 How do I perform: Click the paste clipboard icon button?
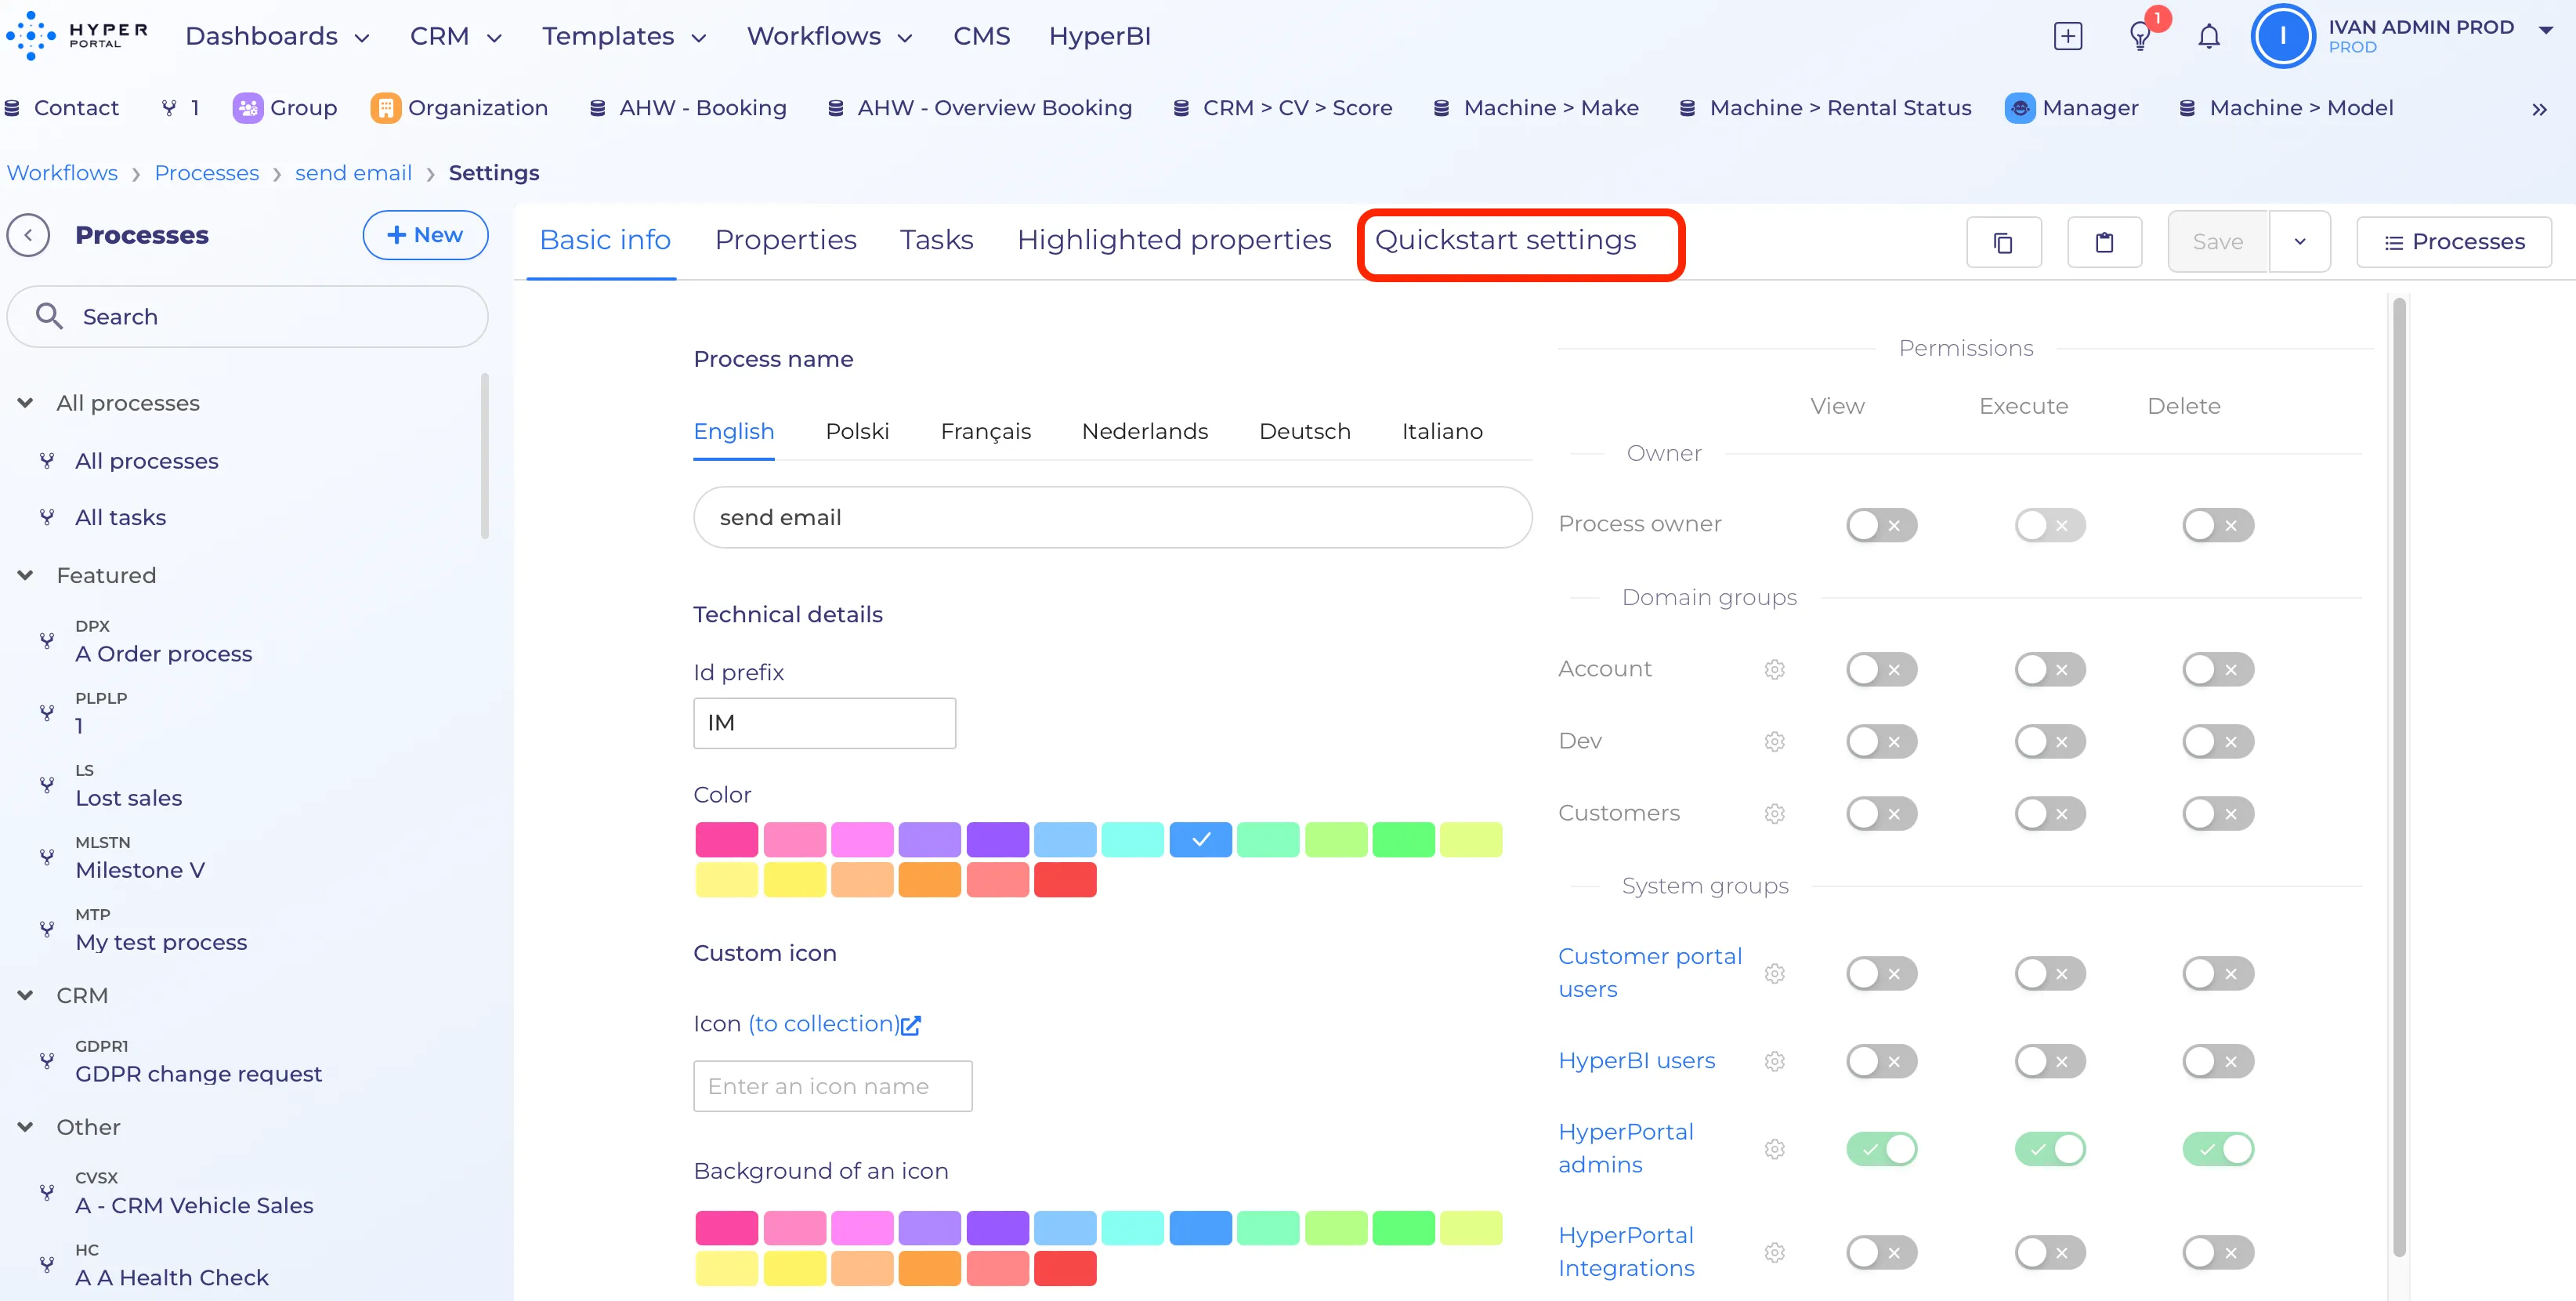click(x=2104, y=242)
